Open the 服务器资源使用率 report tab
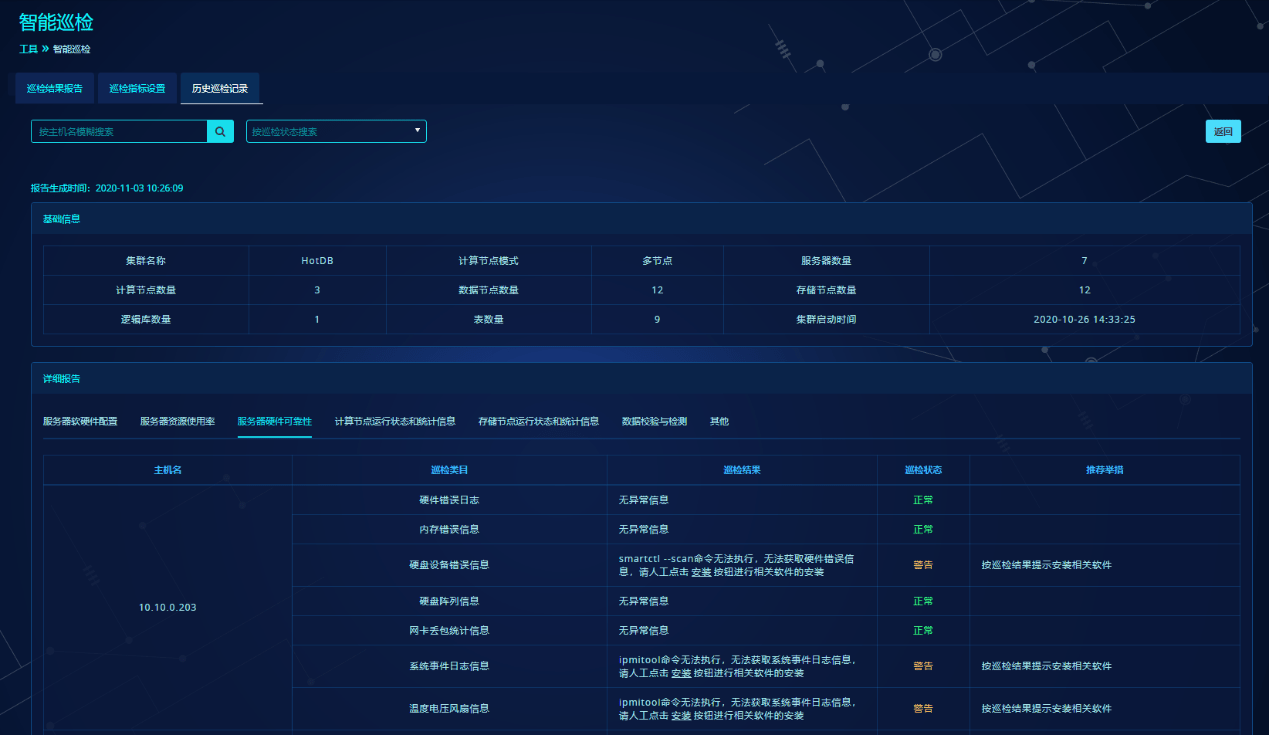This screenshot has width=1269, height=735. point(178,422)
